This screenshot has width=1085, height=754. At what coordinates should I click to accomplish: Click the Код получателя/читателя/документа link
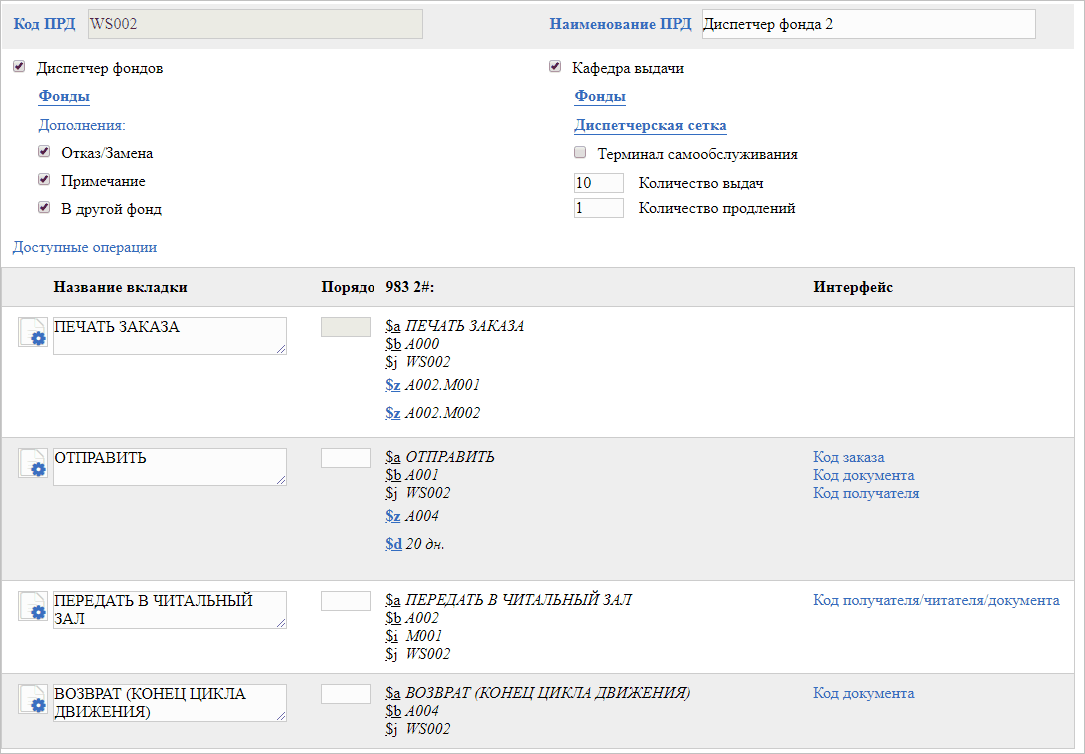(x=936, y=600)
